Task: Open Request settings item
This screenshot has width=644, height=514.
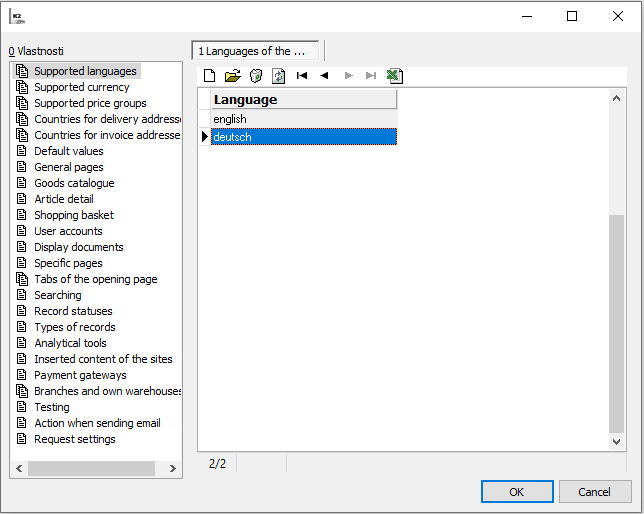Action: click(75, 440)
